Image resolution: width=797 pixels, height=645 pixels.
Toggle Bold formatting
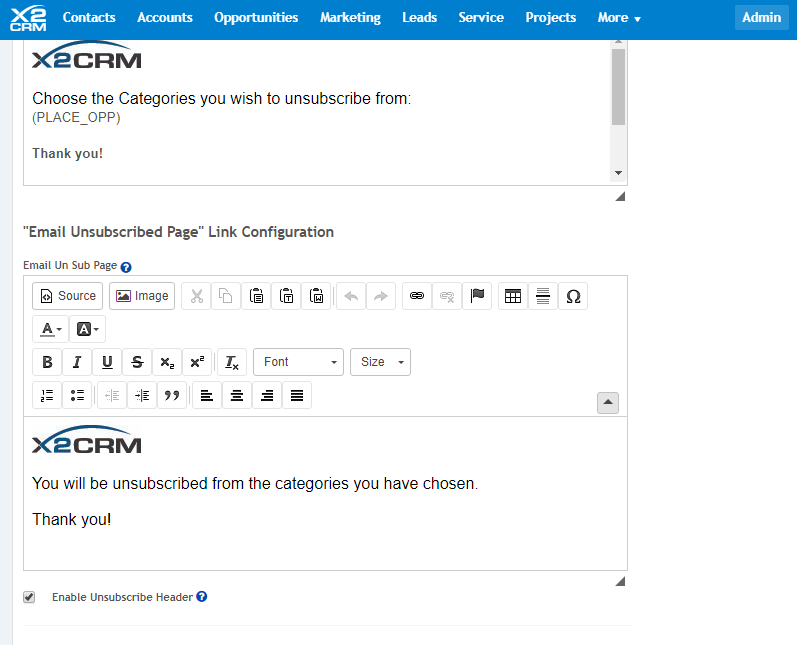(47, 362)
